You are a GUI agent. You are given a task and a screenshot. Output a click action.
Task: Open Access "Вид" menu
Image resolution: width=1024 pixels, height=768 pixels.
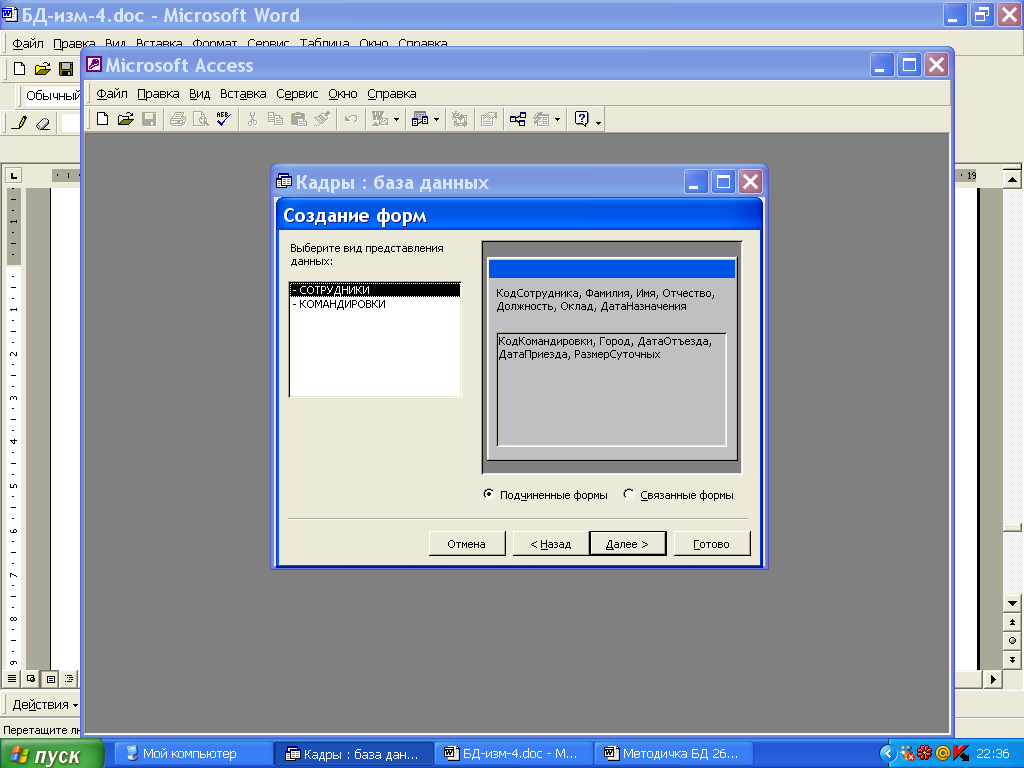pyautogui.click(x=200, y=93)
